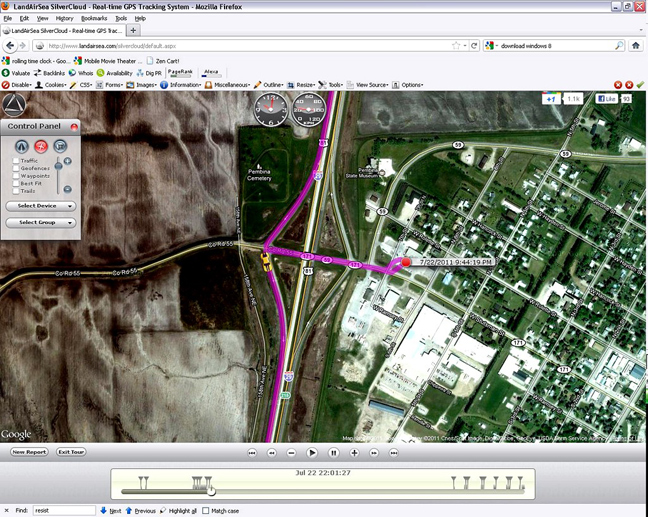Click the New Report button
This screenshot has width=648, height=517.
29,452
